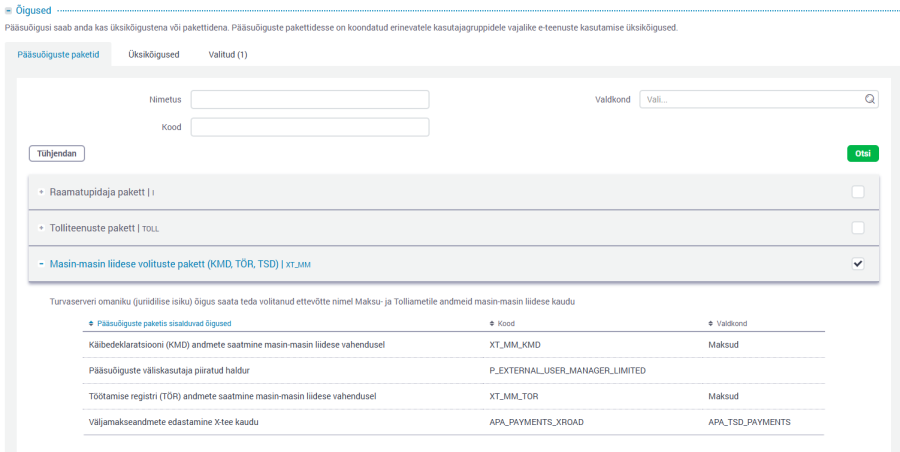Select Väljamakseandmete edastamine X-tee kaudu text
Screen dimensions: 900x452
174,422
